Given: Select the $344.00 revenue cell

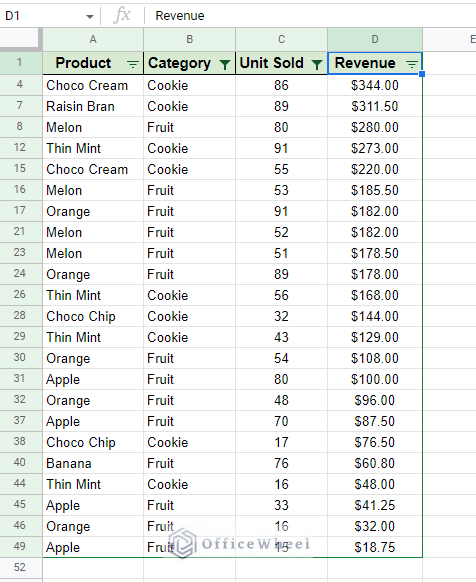Looking at the screenshot, I should (x=375, y=85).
